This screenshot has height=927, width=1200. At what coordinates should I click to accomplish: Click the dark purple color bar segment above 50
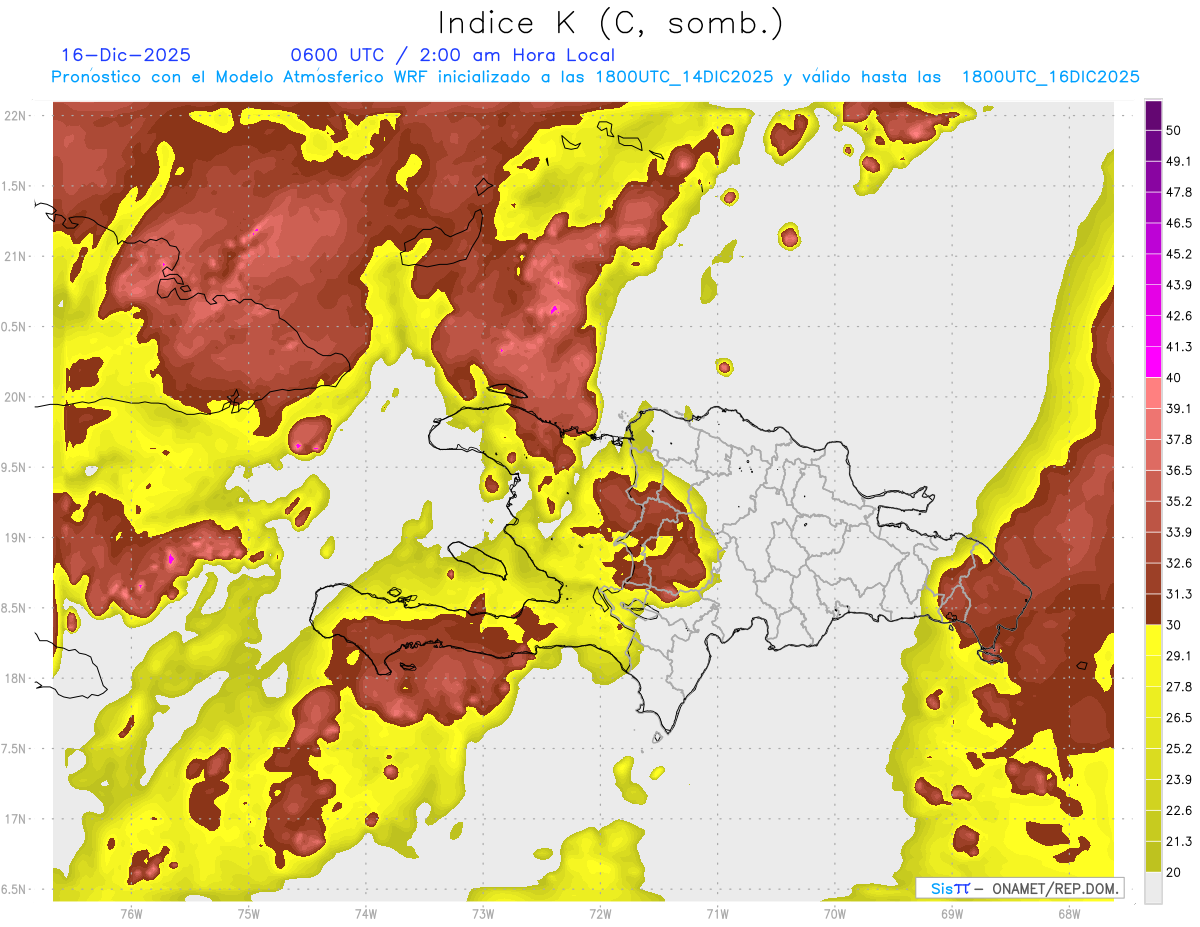(1154, 116)
